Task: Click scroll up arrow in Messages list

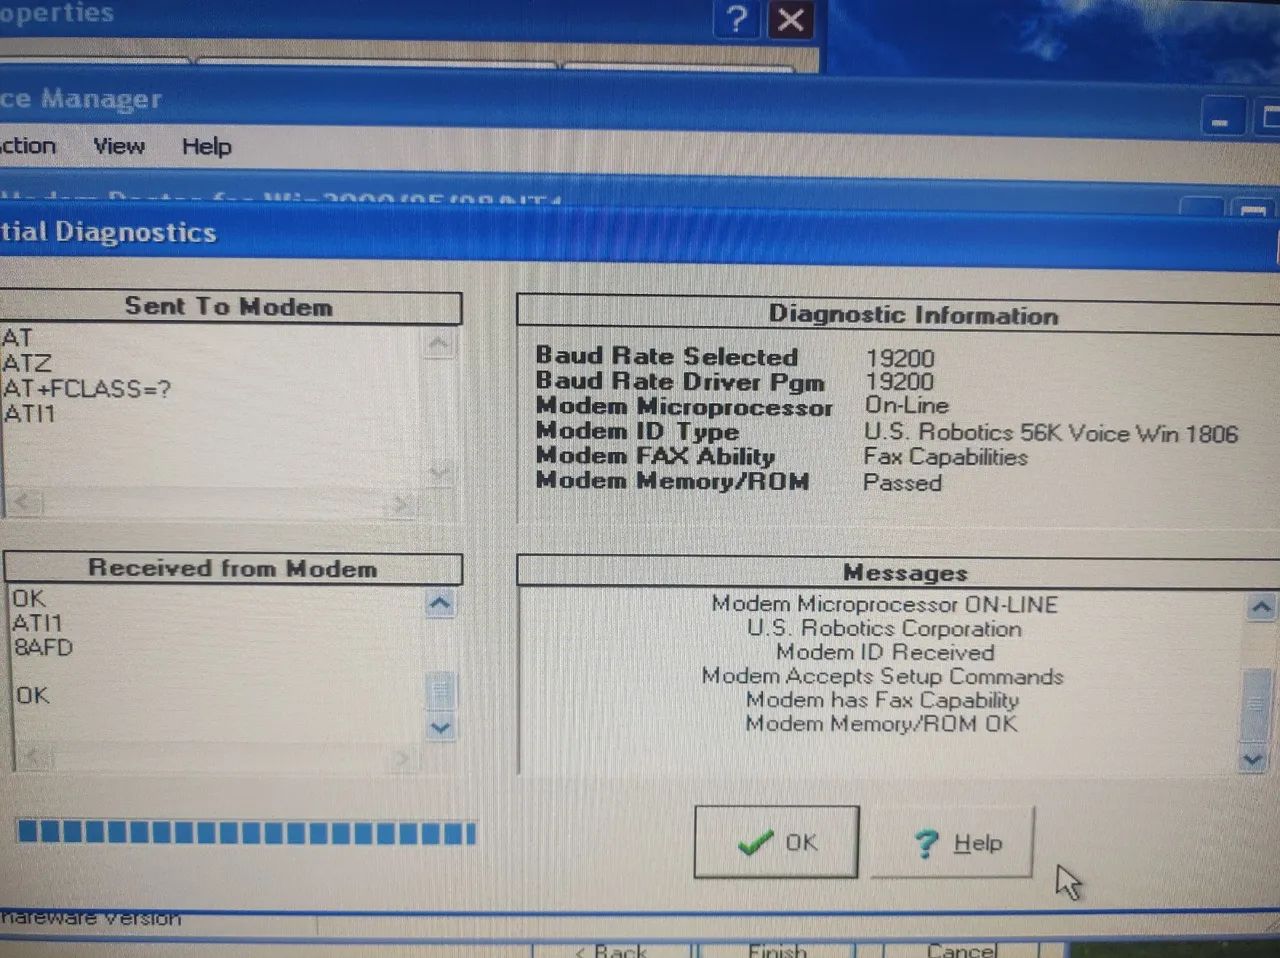Action: click(x=1261, y=607)
